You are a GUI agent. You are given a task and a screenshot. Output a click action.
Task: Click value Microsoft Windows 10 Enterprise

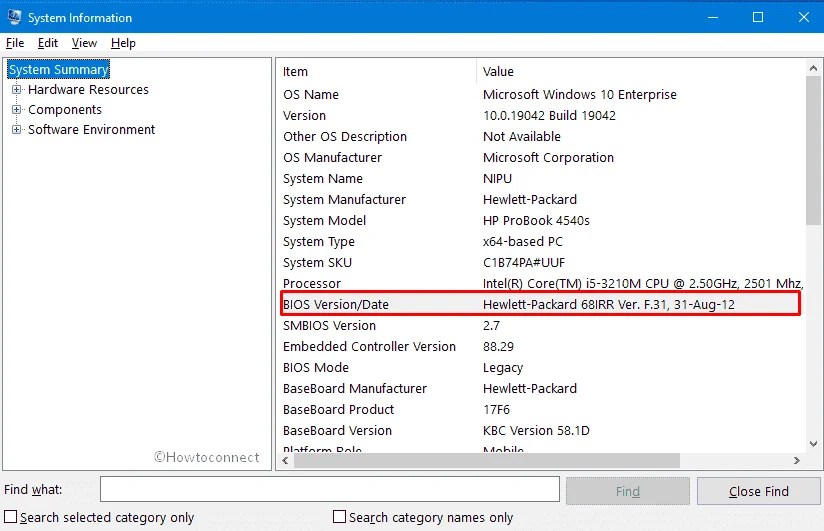580,95
